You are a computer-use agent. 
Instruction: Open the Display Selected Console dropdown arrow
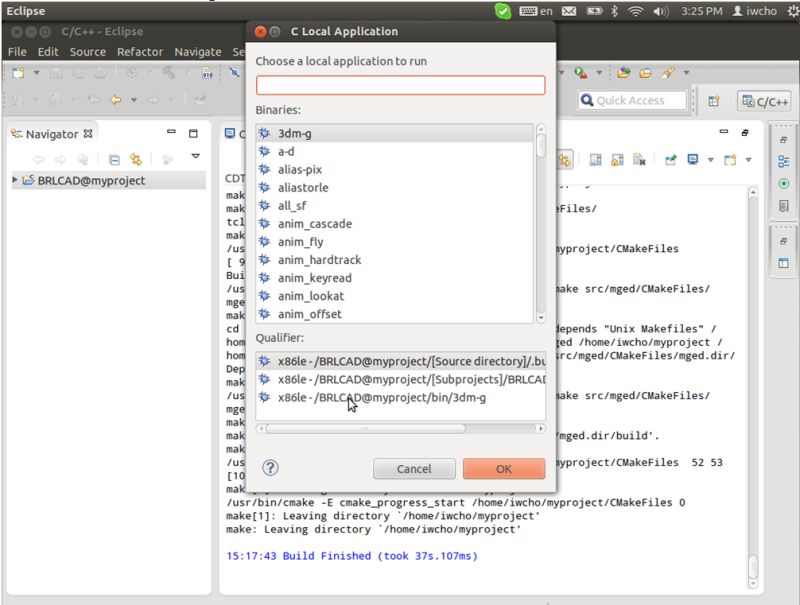(x=710, y=158)
